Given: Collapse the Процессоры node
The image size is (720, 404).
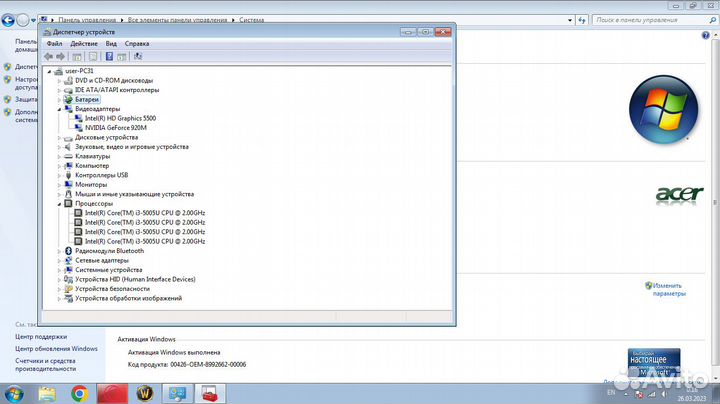Looking at the screenshot, I should tap(59, 204).
